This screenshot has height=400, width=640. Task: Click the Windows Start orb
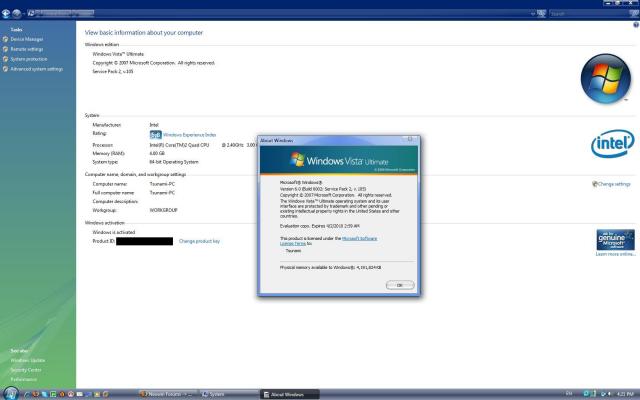click(10, 393)
